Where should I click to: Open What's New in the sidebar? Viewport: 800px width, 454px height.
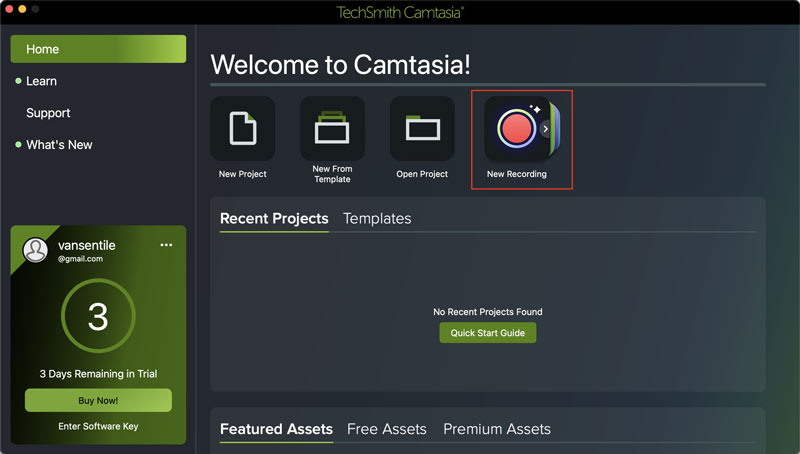coord(59,145)
